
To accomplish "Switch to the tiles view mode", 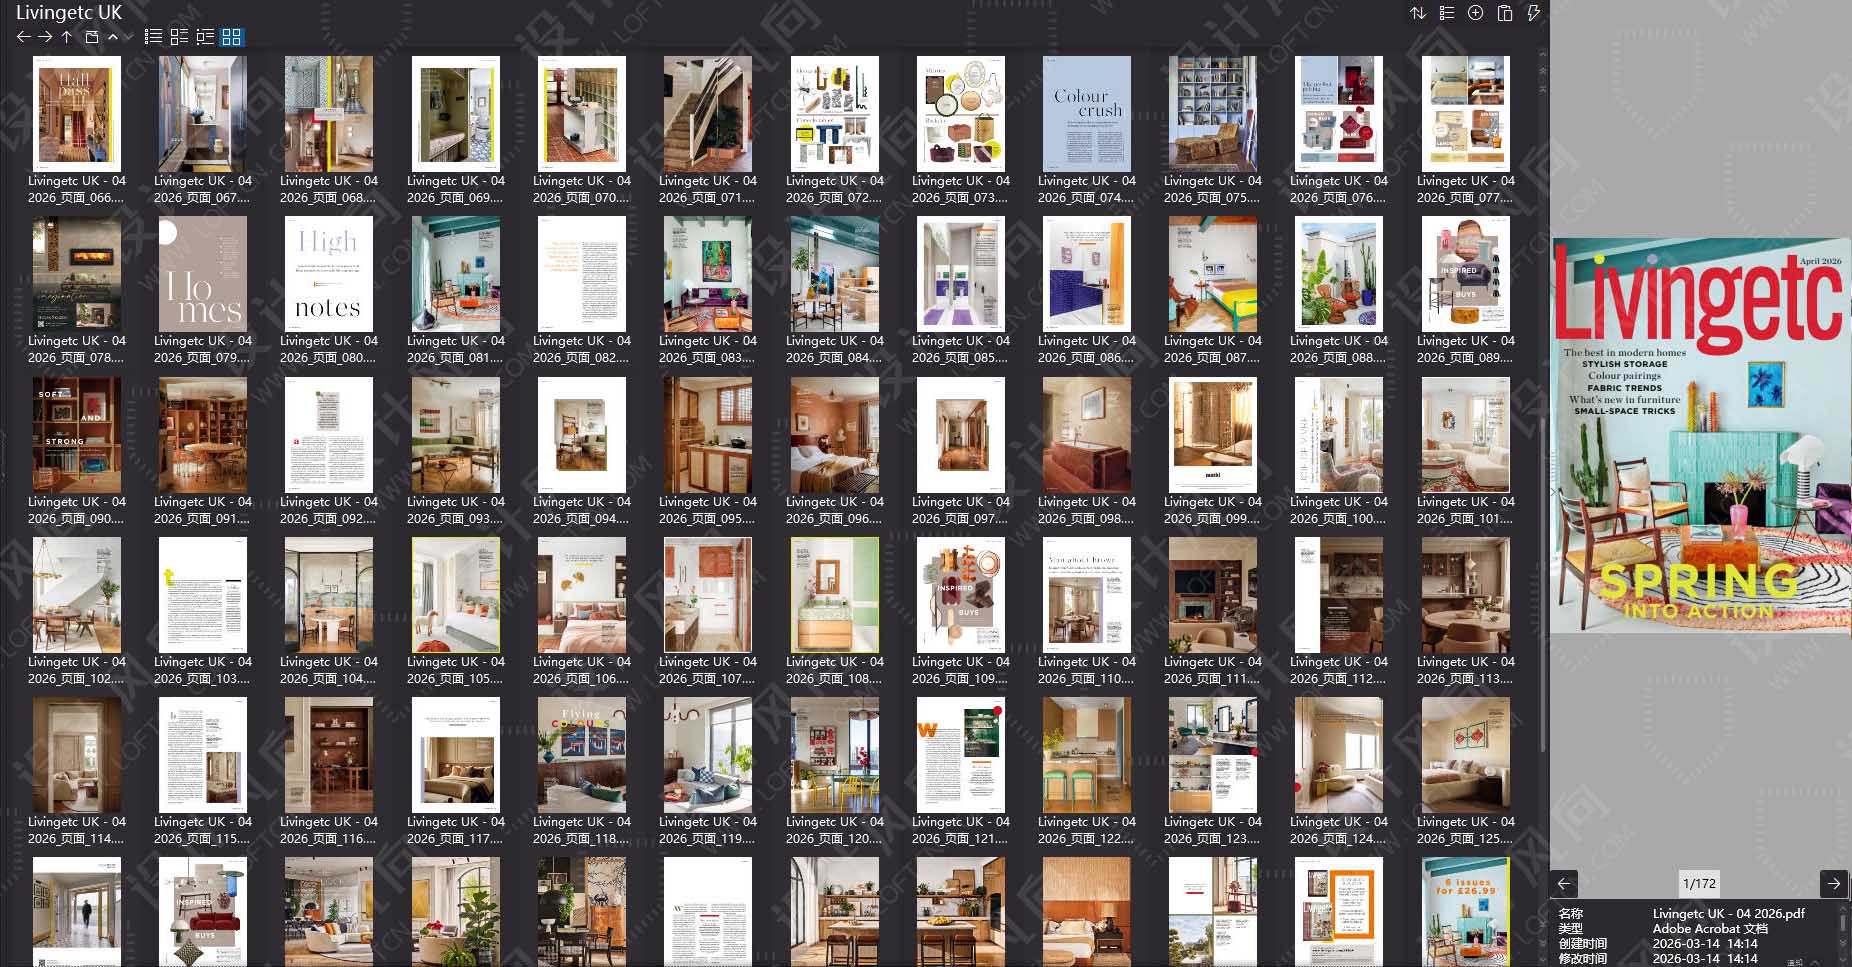I will [x=179, y=37].
